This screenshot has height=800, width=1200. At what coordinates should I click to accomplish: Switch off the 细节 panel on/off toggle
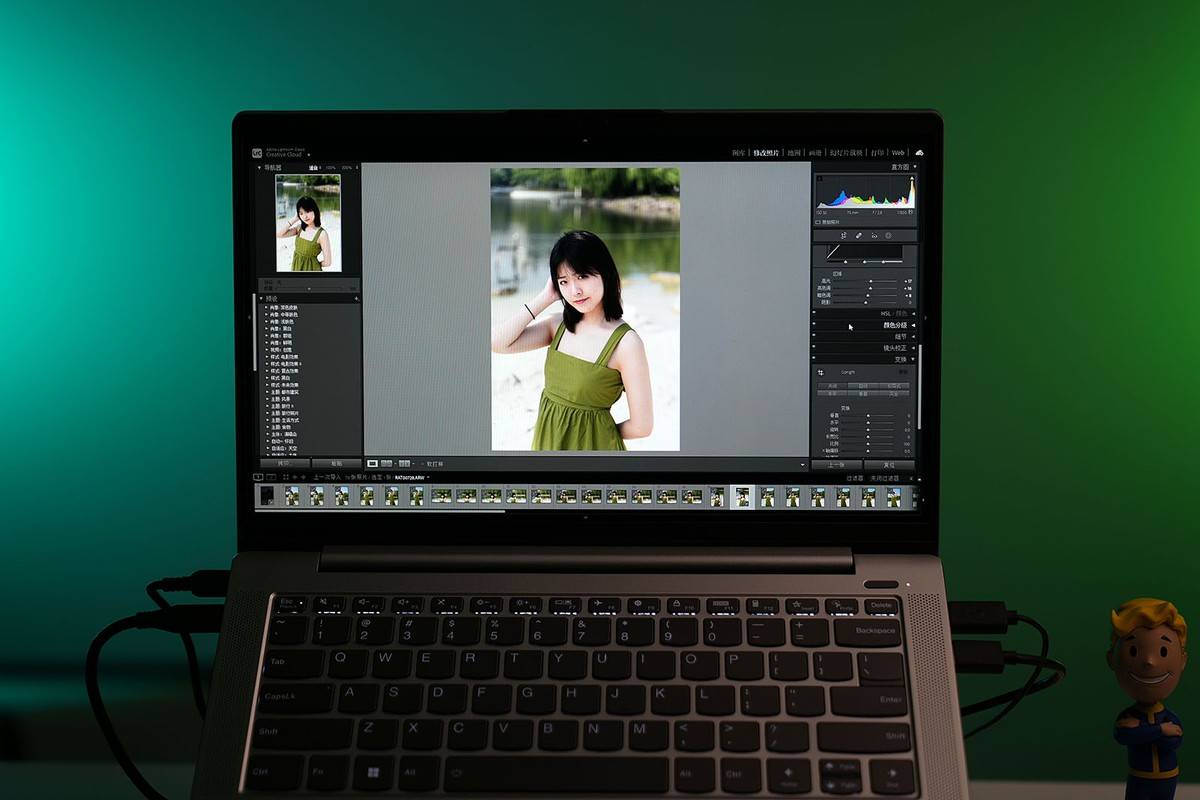click(x=813, y=337)
